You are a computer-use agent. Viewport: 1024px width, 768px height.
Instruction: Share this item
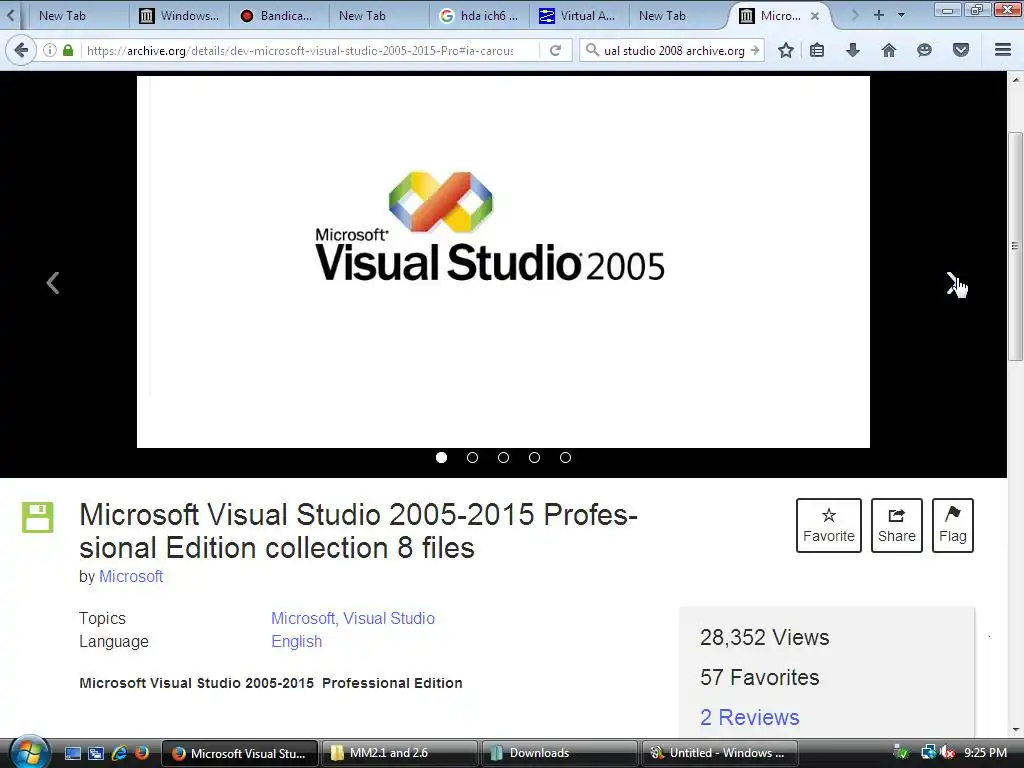(x=897, y=526)
